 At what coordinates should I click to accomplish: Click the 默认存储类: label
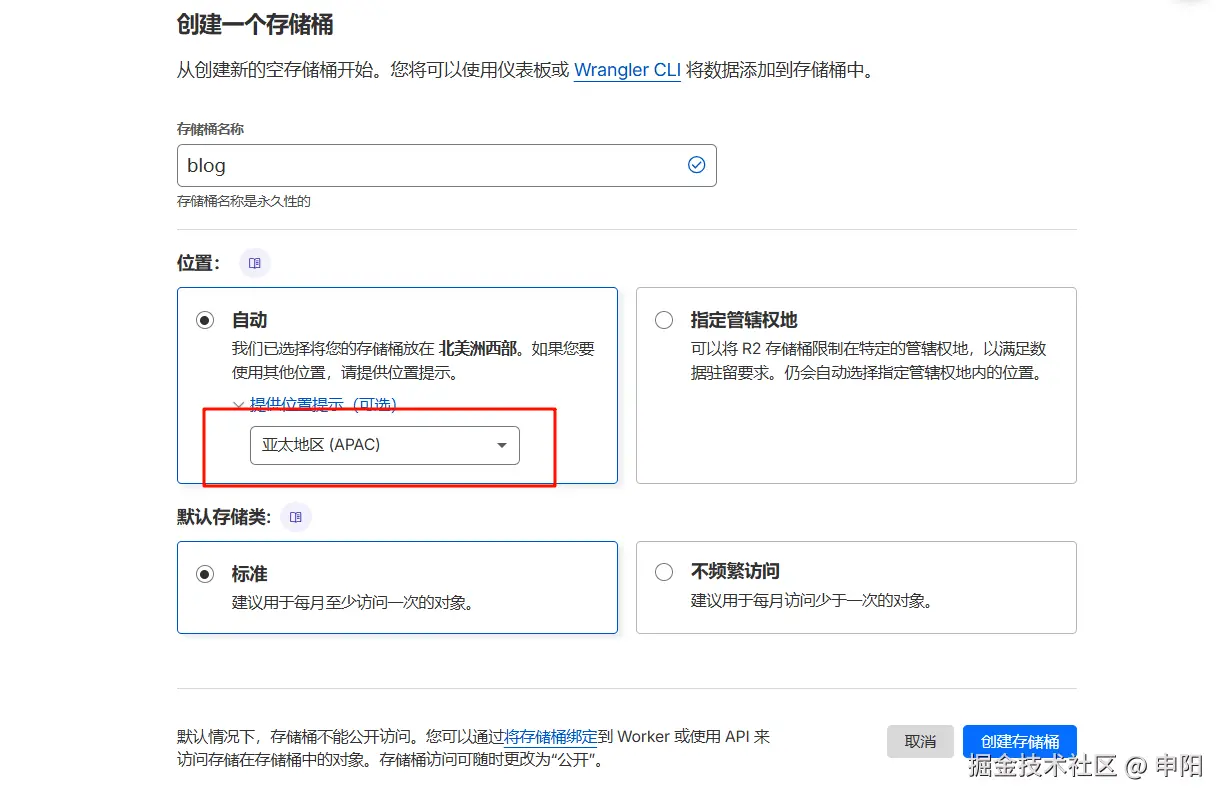click(x=223, y=517)
